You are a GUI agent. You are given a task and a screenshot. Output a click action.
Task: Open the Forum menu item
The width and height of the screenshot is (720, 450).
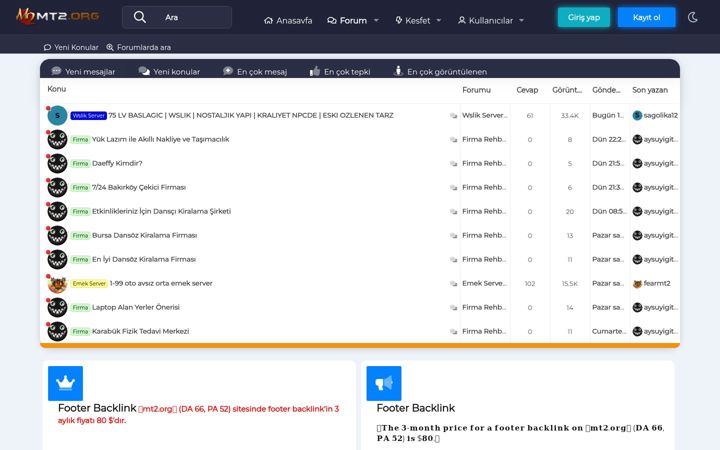click(347, 21)
